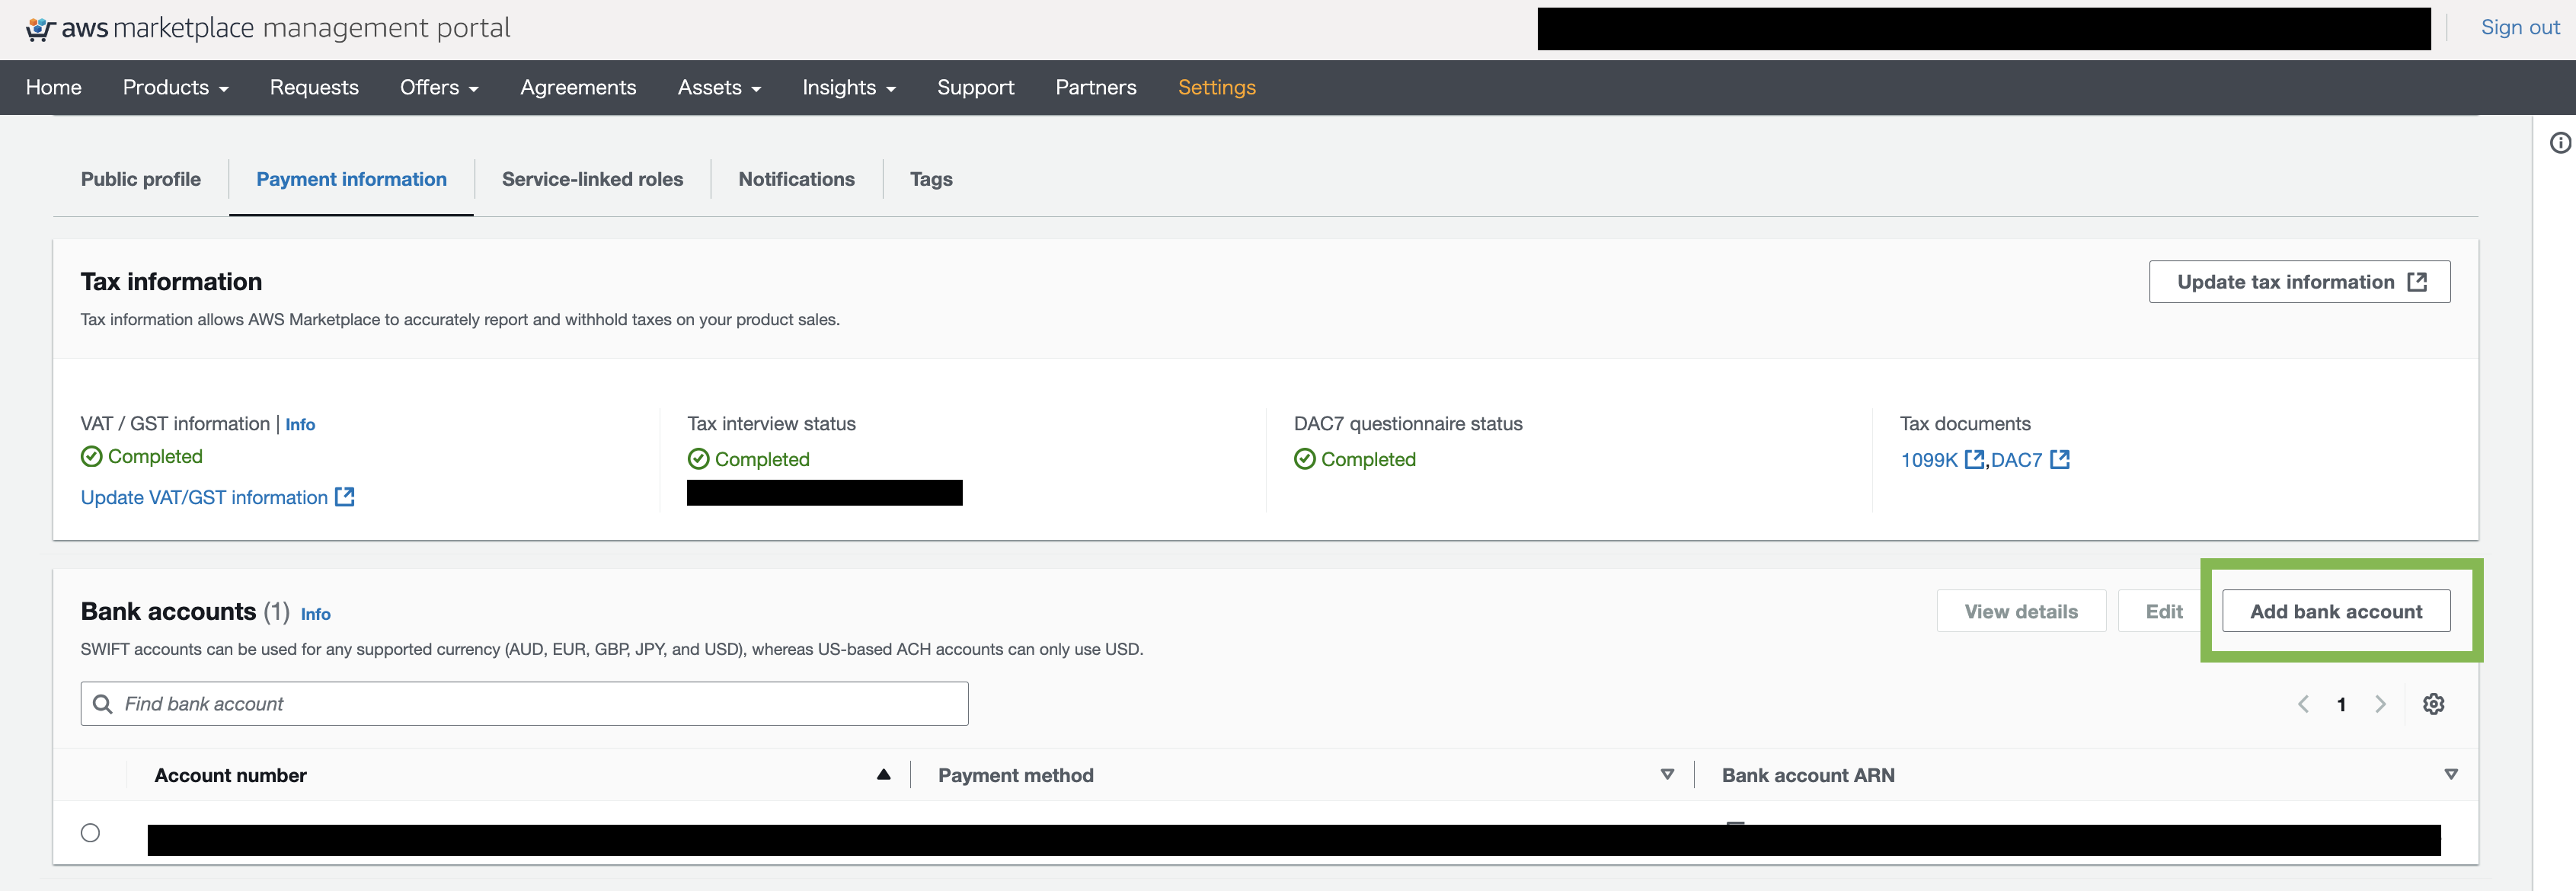Open Partners in navigation bar
This screenshot has width=2576, height=891.
[x=1095, y=88]
